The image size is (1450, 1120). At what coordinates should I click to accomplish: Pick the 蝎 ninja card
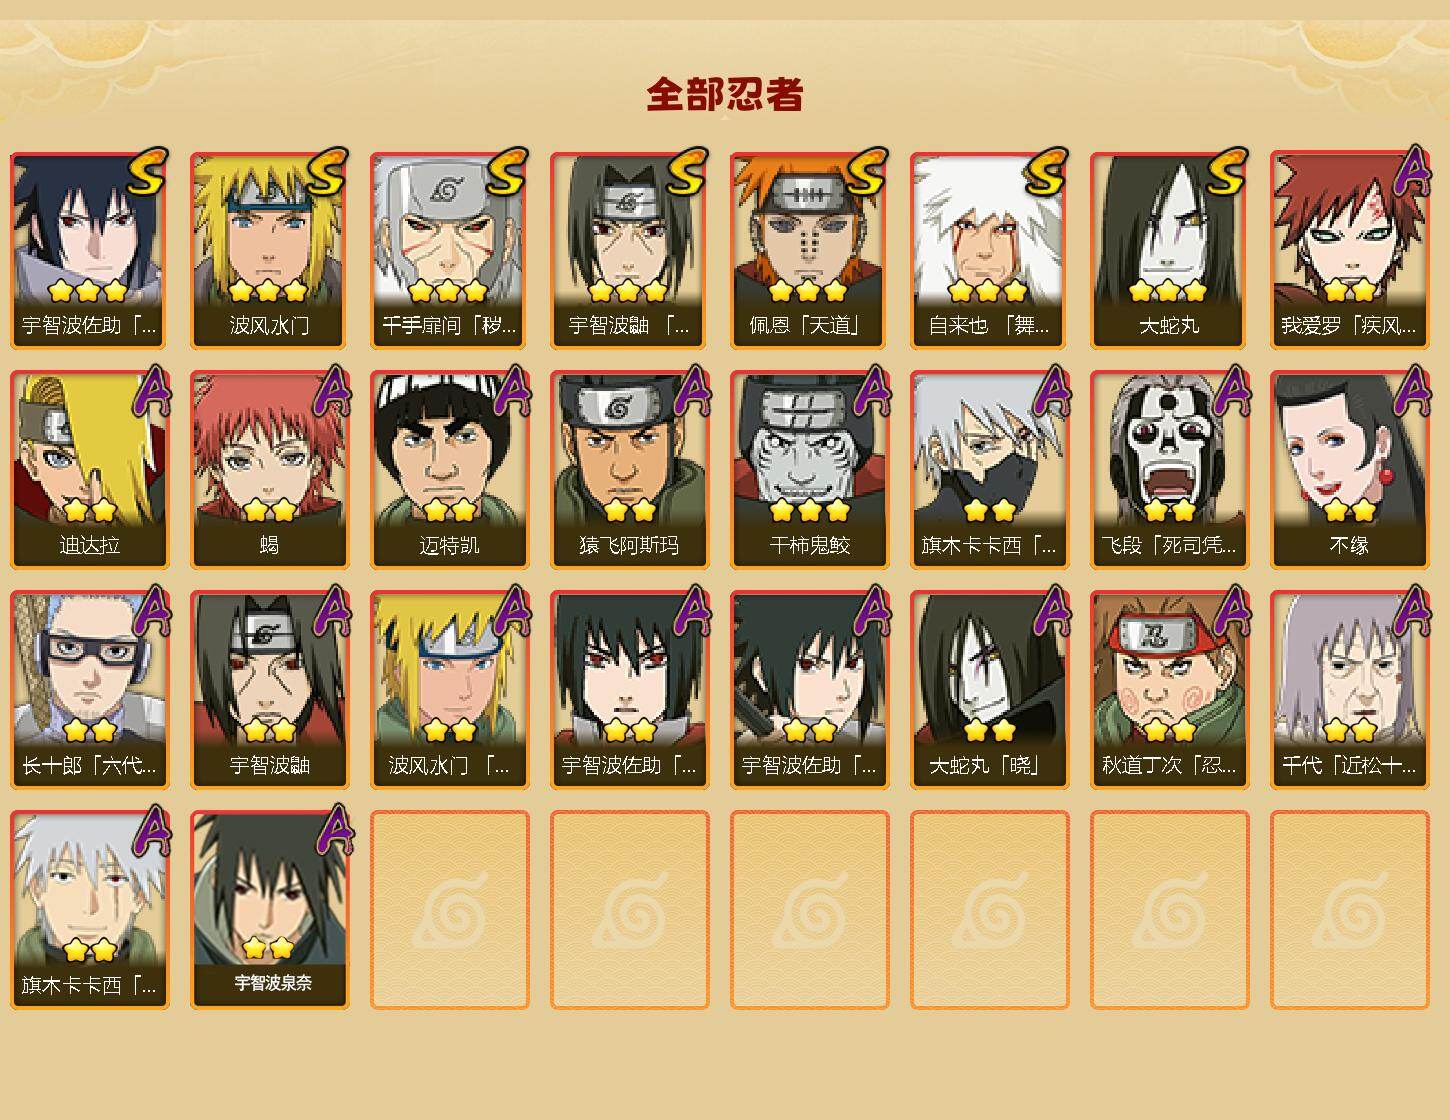pyautogui.click(x=269, y=470)
